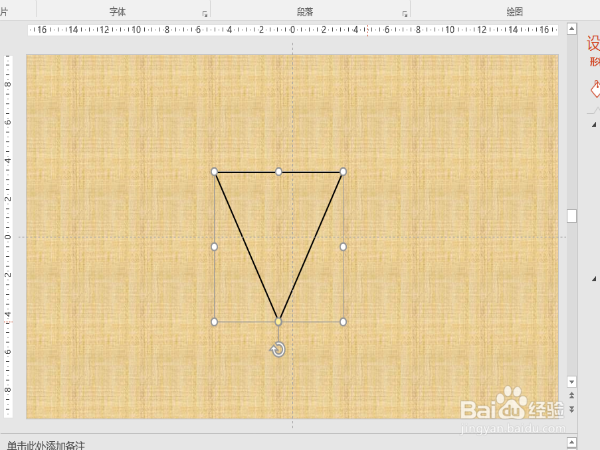Viewport: 600px width, 450px height.
Task: Select the top-middle resize handle of triangle
Action: [279, 171]
